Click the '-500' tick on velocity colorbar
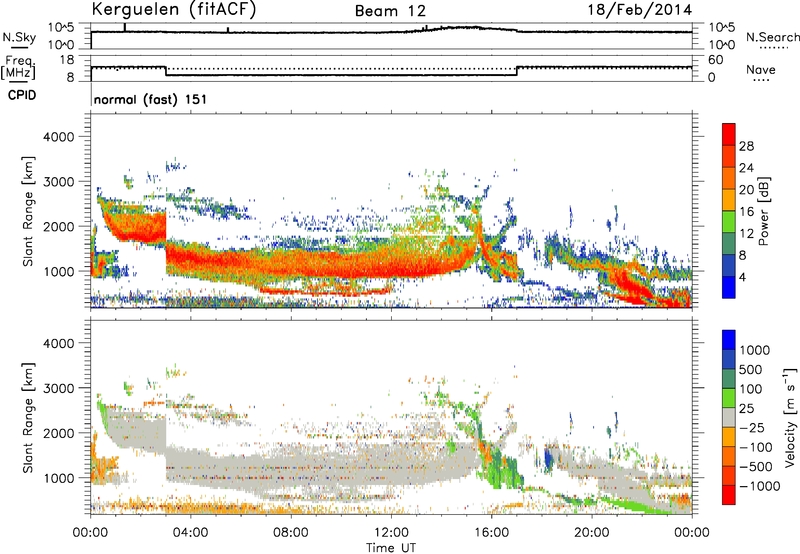800x554 pixels. tap(756, 467)
